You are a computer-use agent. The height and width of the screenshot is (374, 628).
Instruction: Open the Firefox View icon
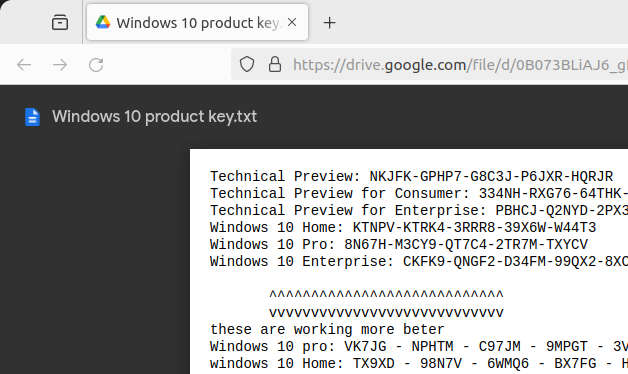(60, 22)
